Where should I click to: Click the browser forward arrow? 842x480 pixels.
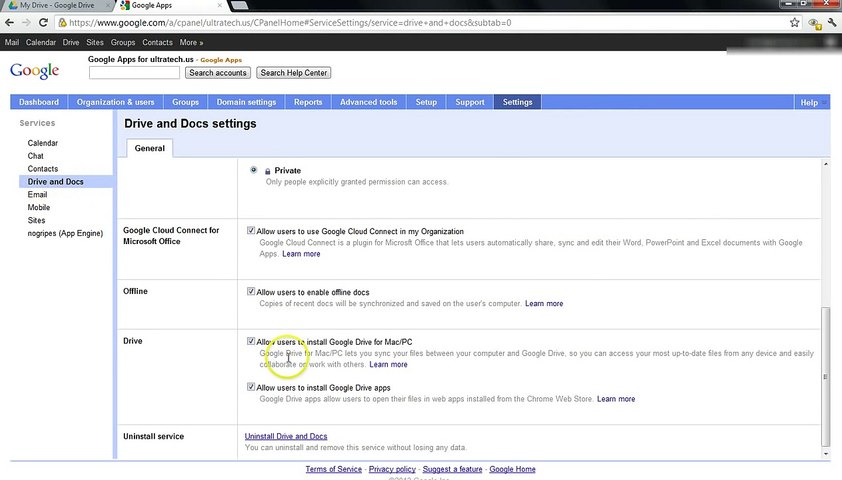point(26,23)
